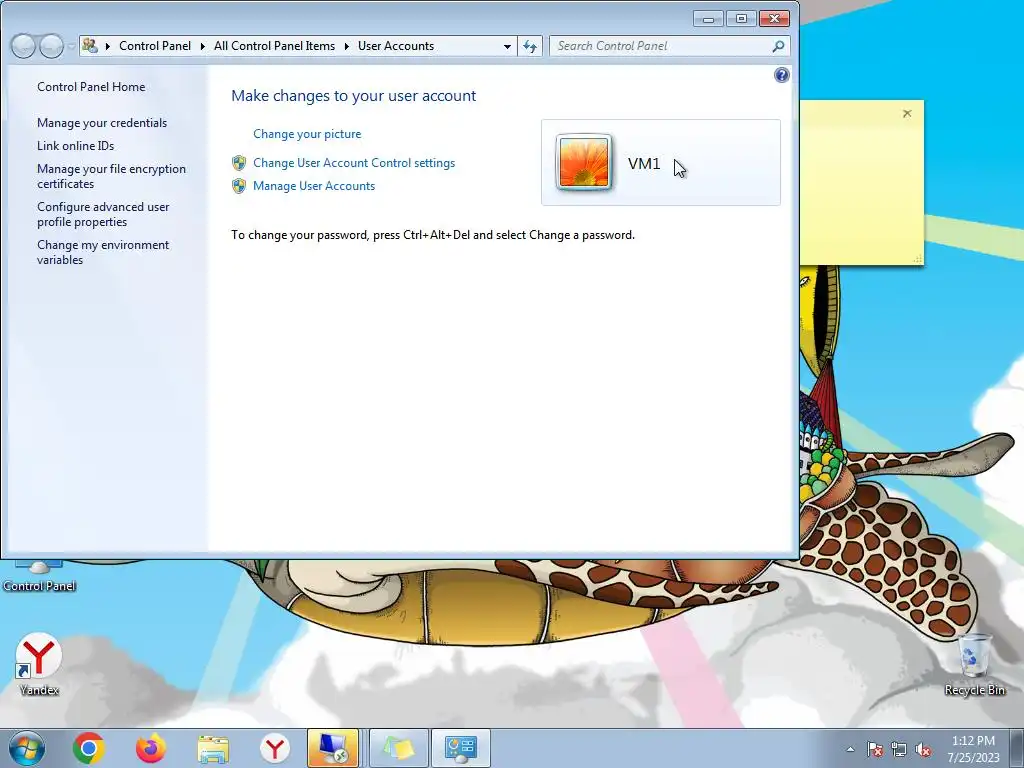Minimize the User Accounts window

point(709,19)
